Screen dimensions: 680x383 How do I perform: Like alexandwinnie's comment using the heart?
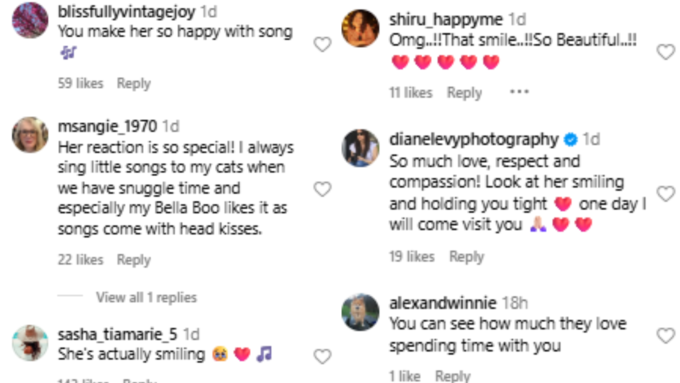tap(666, 335)
